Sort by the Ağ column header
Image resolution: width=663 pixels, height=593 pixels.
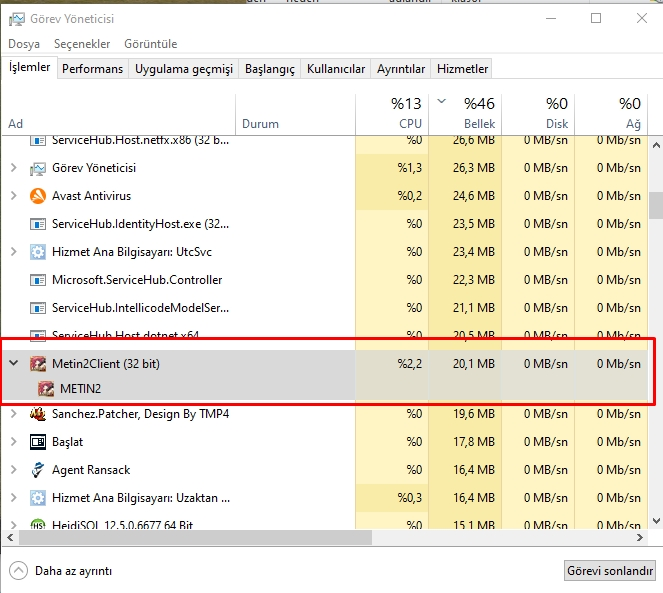pos(611,114)
